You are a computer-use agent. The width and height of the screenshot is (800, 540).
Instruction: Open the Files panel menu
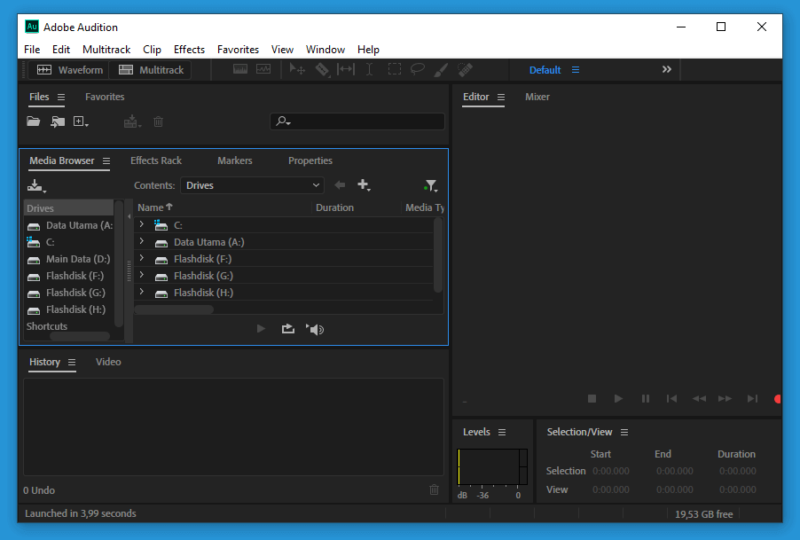click(x=61, y=97)
